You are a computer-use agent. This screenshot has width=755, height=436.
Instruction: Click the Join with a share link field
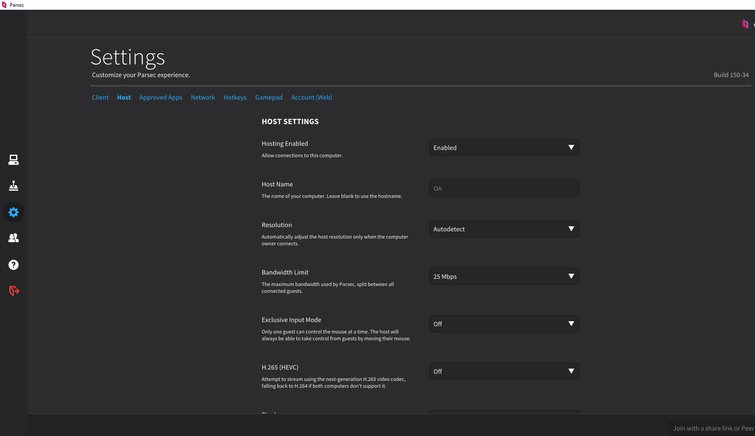tap(712, 428)
